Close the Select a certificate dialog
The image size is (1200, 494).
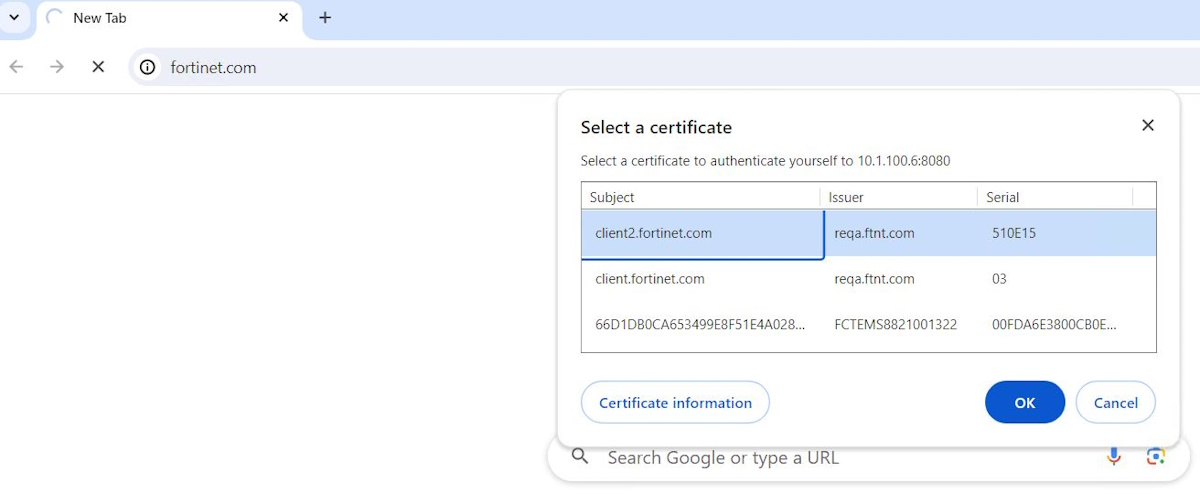click(x=1148, y=125)
